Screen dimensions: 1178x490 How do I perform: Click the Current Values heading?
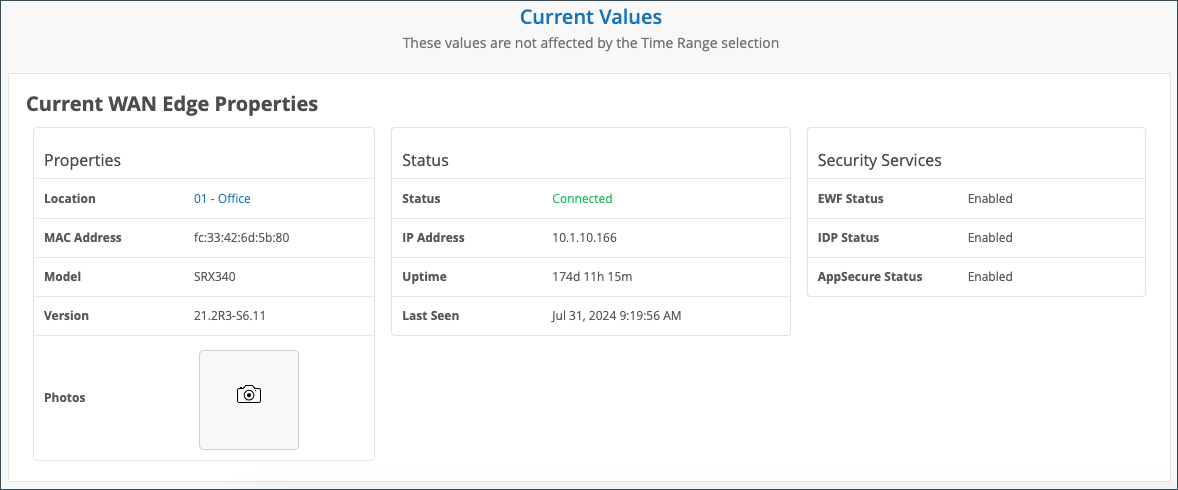590,17
